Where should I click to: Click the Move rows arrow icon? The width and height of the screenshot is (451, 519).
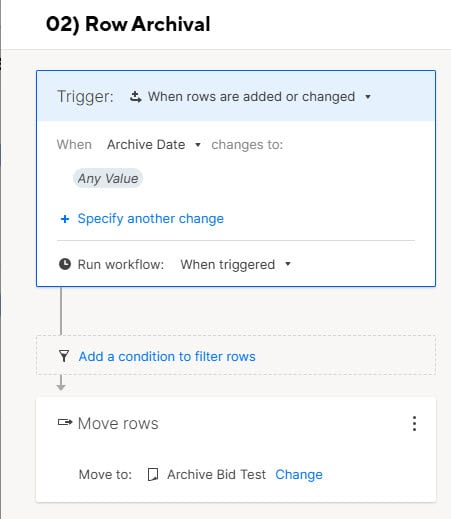point(65,422)
